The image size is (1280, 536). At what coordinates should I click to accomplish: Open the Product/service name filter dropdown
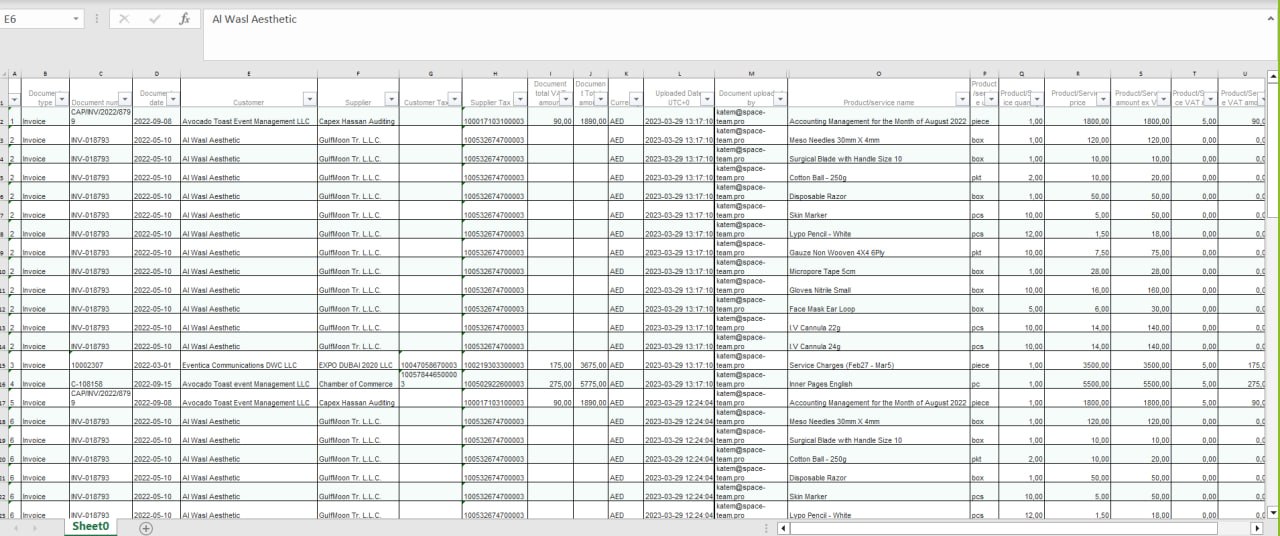pyautogui.click(x=962, y=99)
